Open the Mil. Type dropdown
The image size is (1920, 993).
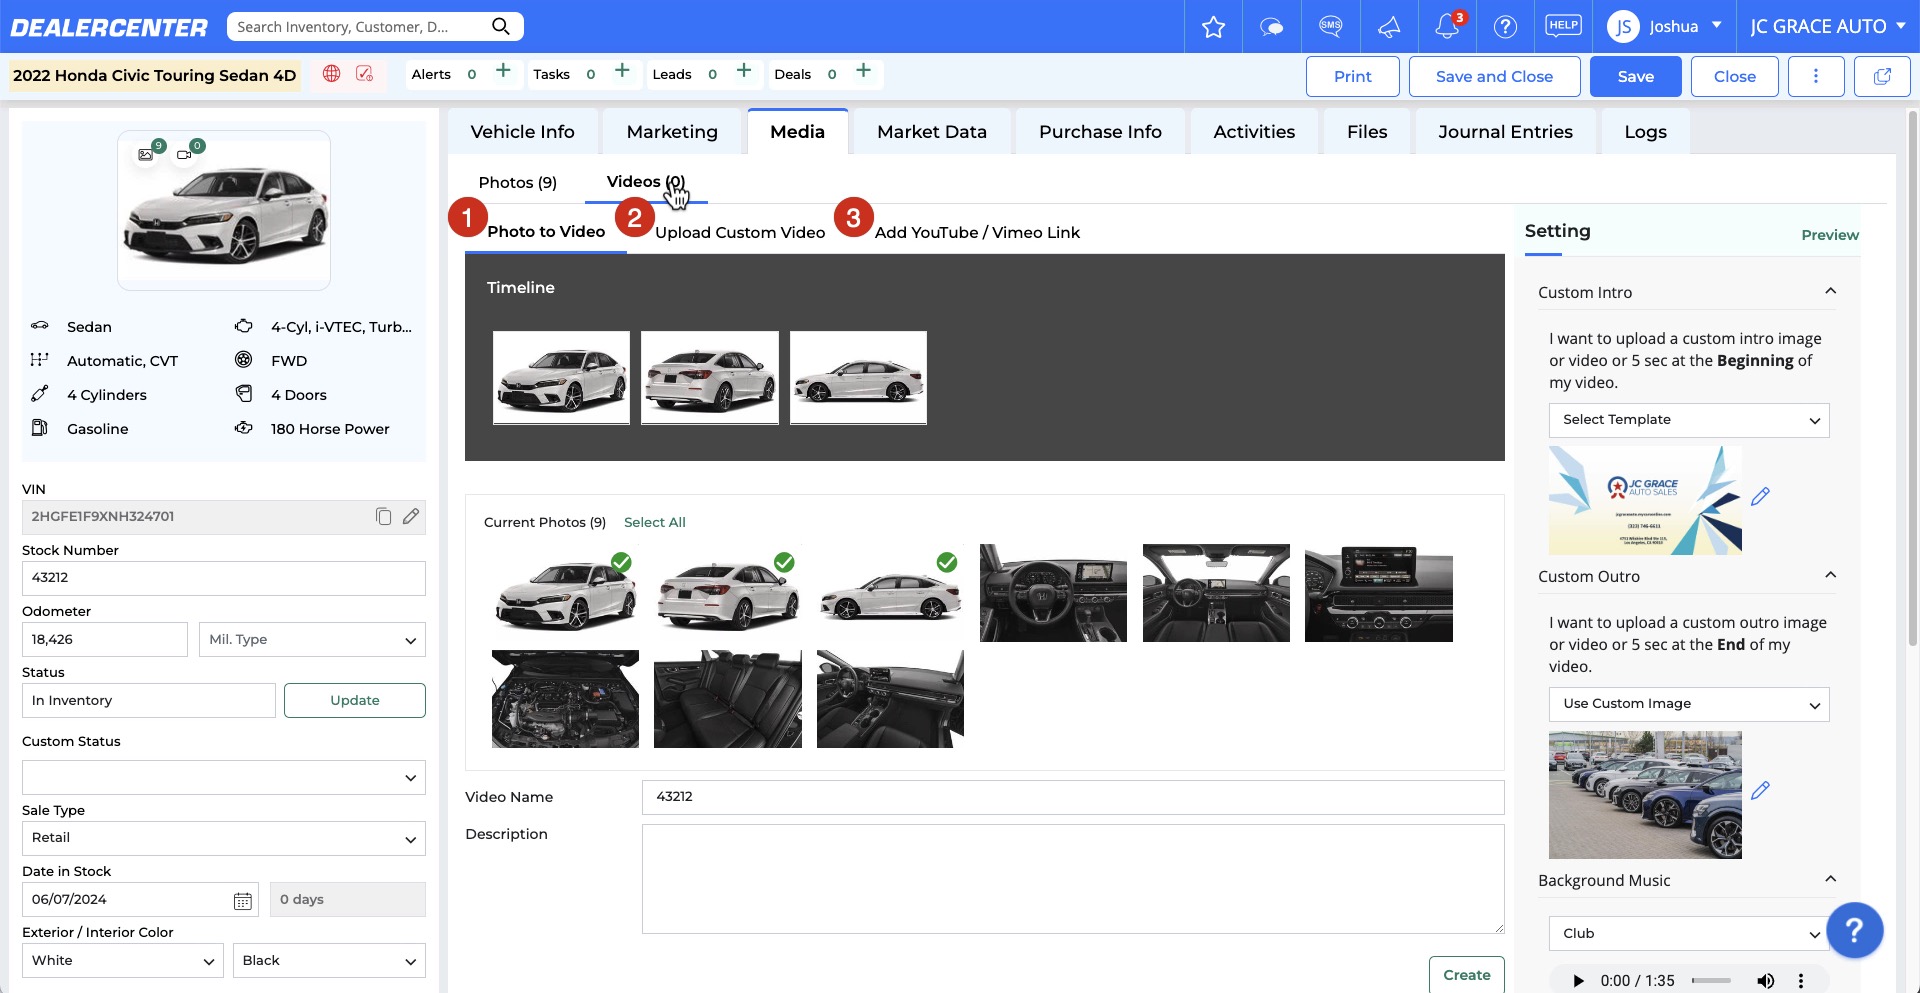coord(312,640)
